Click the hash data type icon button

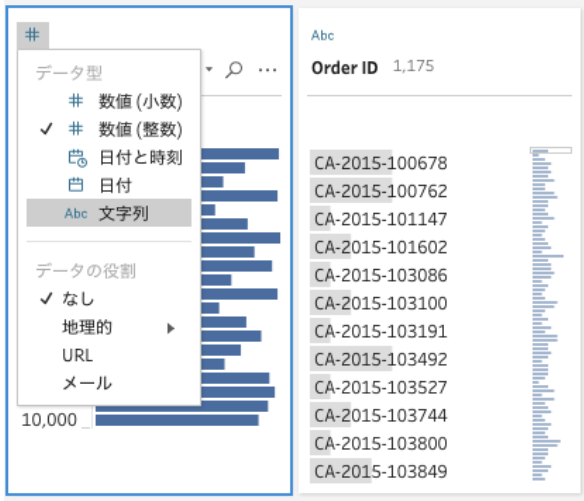pos(32,35)
